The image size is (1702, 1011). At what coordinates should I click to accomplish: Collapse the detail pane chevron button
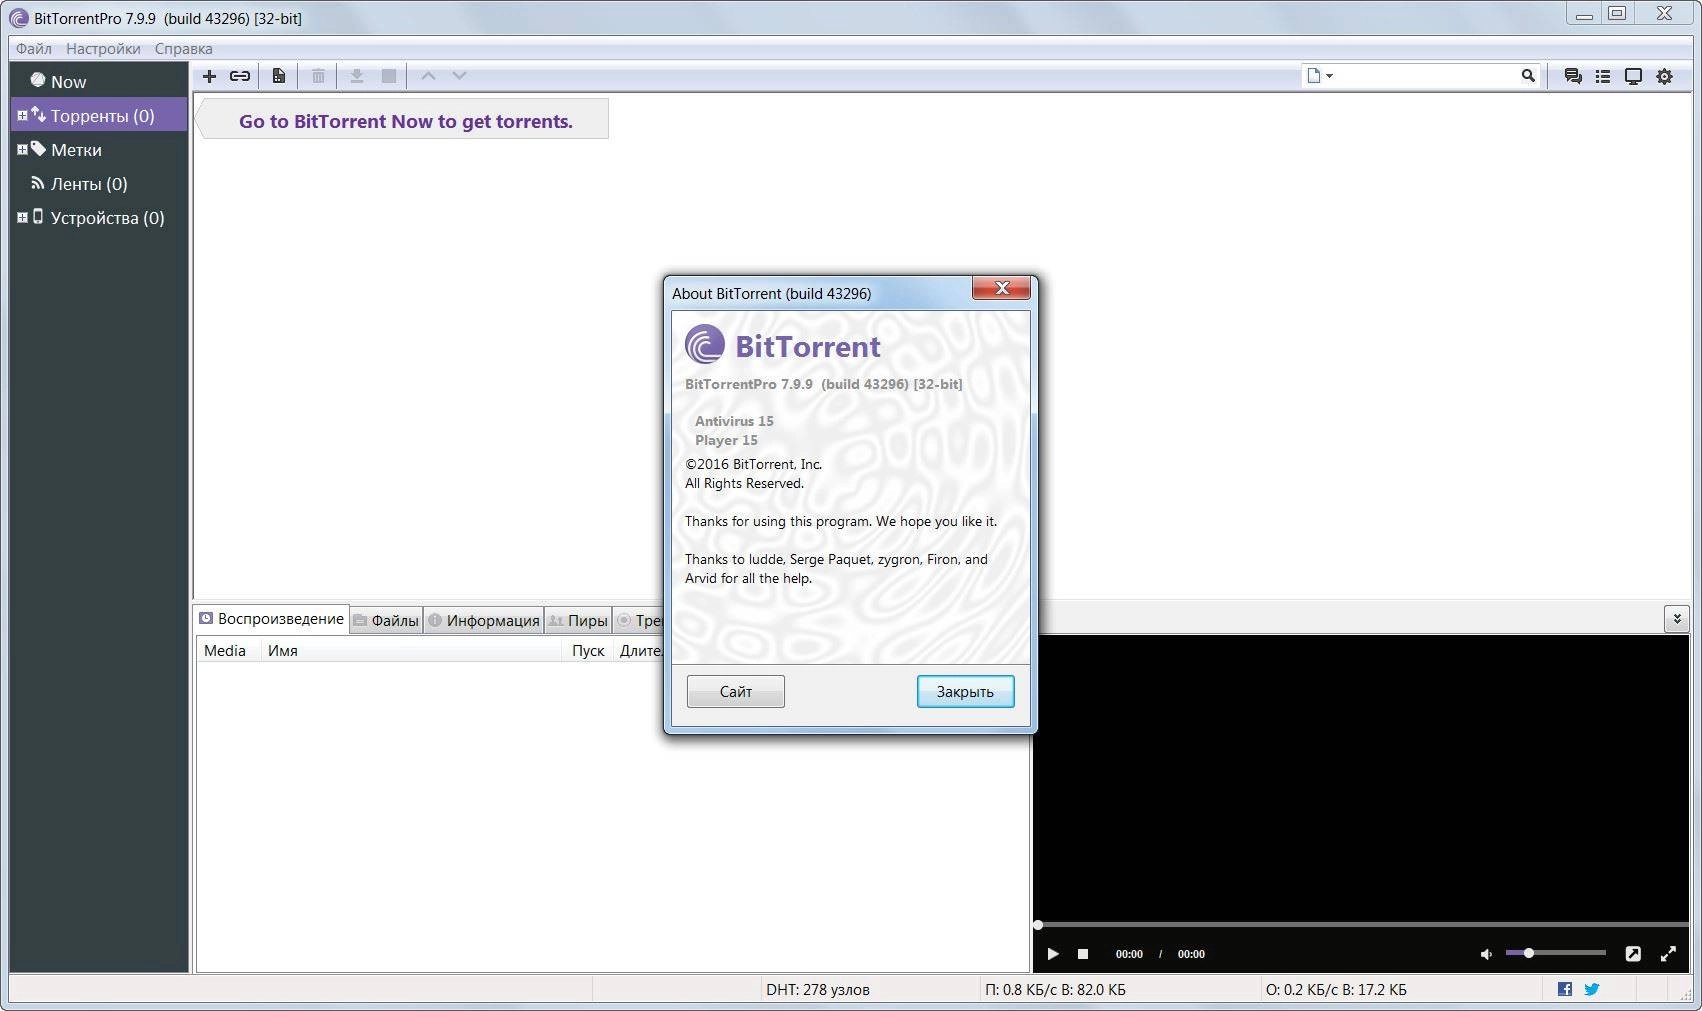(1677, 619)
